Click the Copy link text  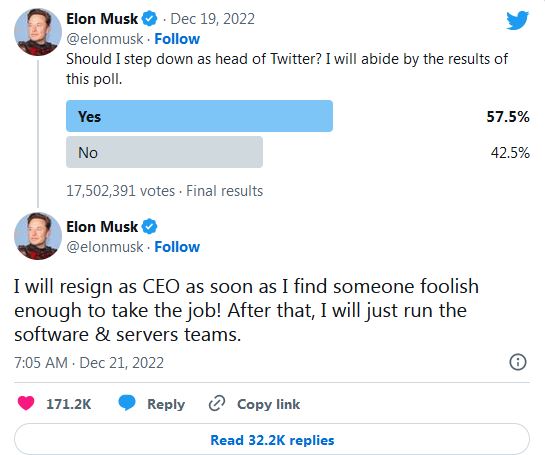tap(268, 404)
